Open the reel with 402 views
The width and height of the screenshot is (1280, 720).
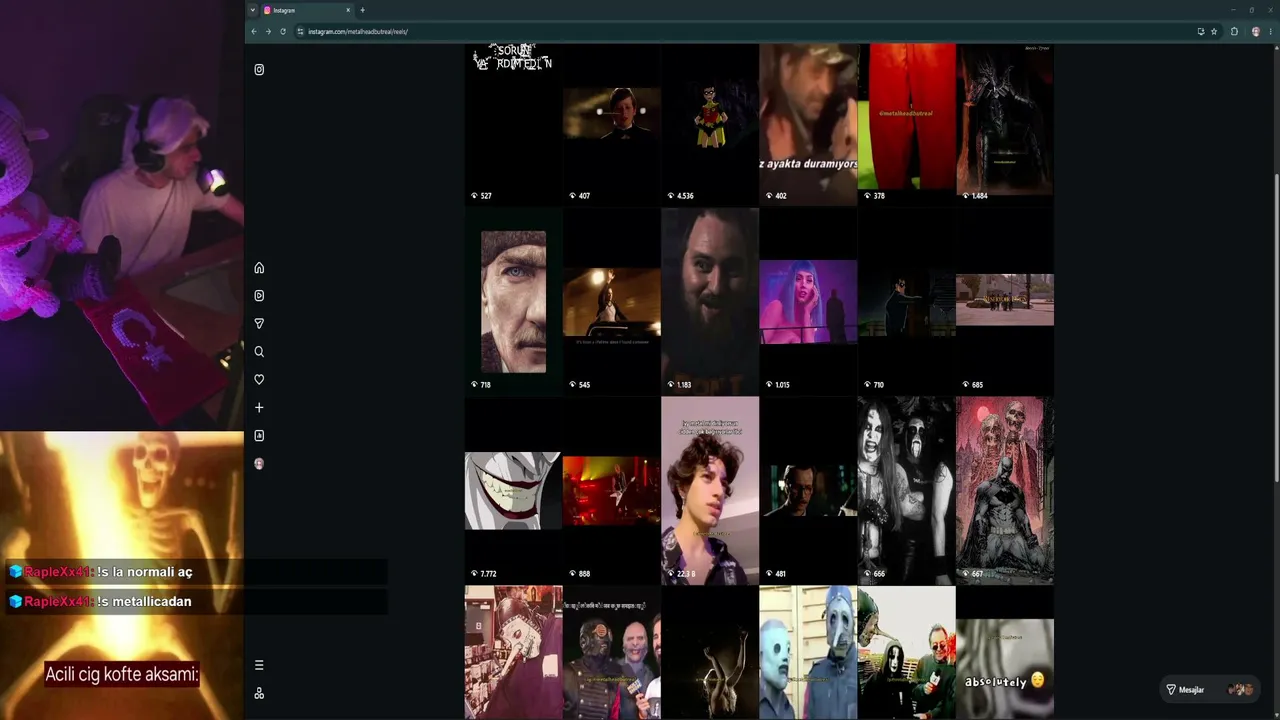pos(808,123)
